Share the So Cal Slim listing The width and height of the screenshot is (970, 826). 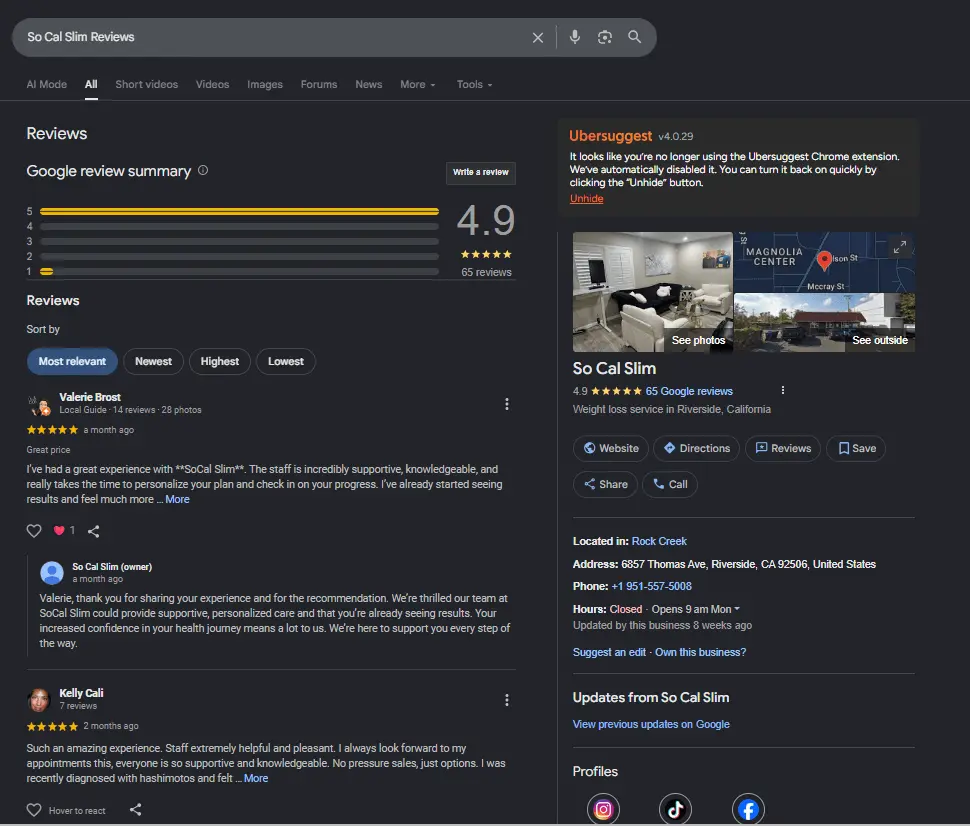coord(606,484)
